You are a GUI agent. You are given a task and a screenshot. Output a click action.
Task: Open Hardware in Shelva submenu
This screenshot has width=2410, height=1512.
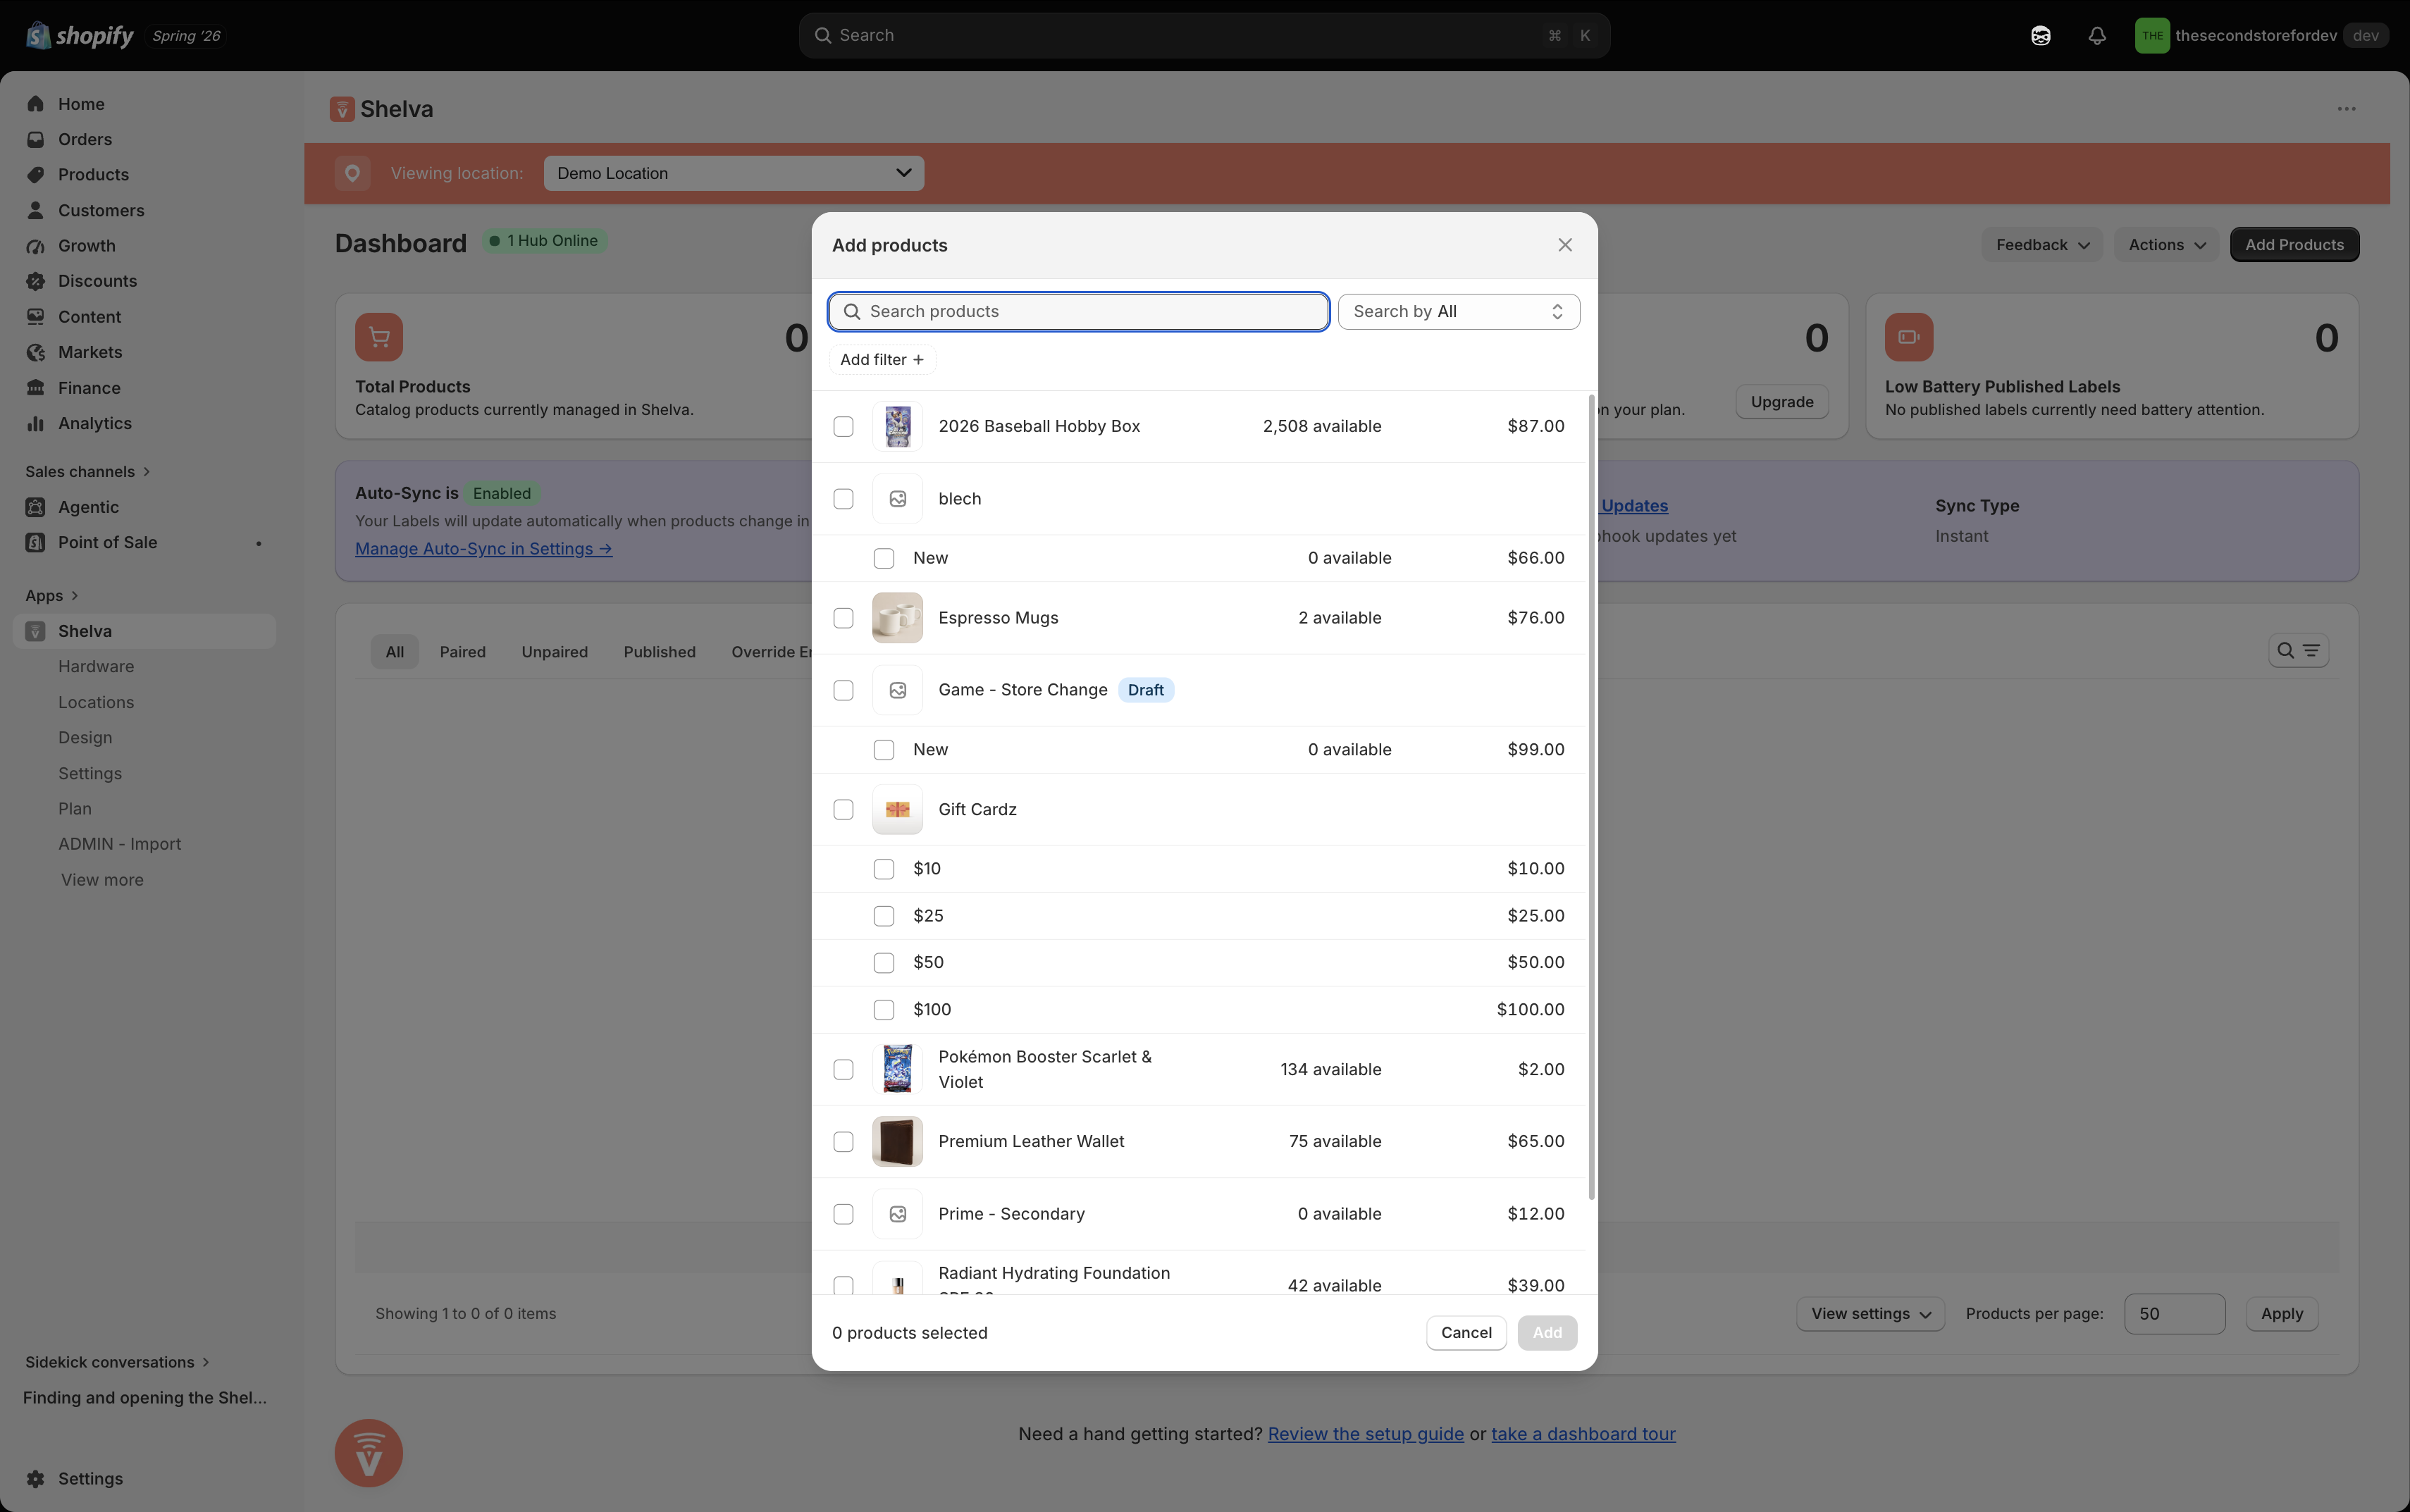tap(96, 666)
